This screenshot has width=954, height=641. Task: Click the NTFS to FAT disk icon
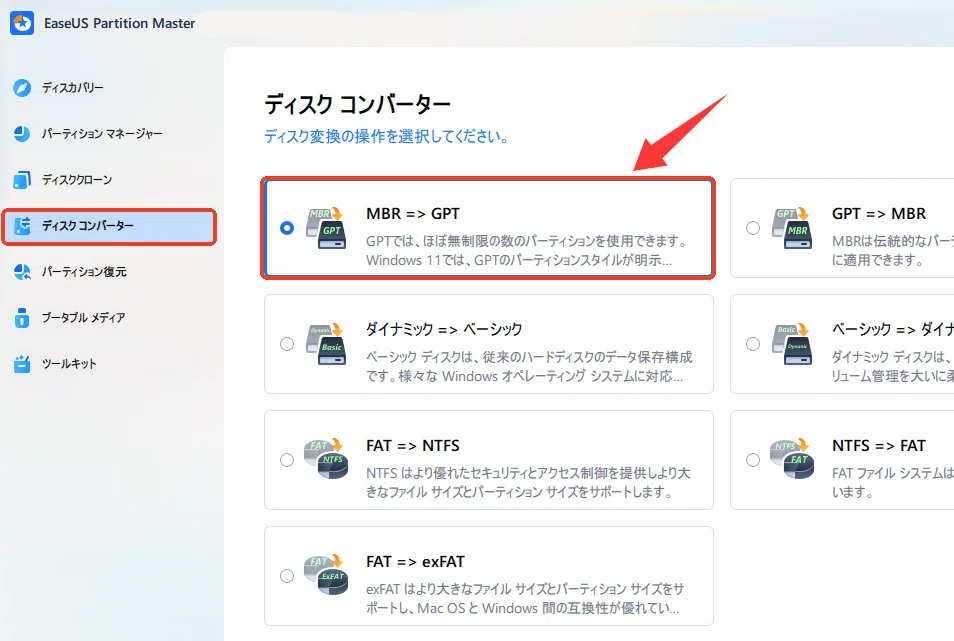(792, 460)
